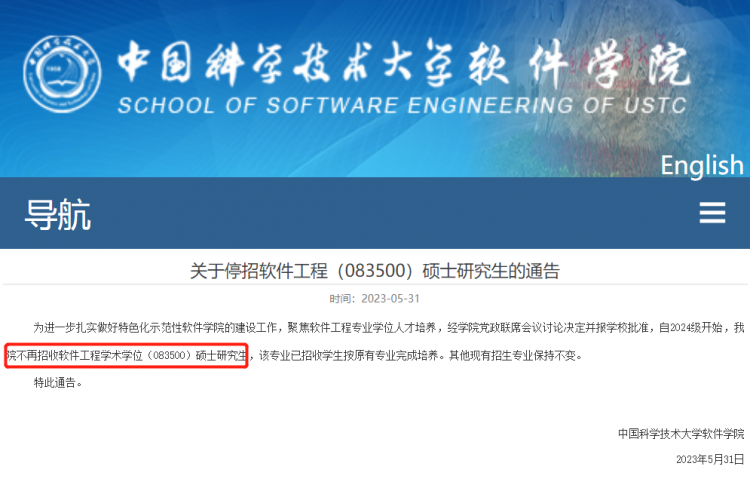Click the USTC circular emblem logo
This screenshot has height=497, width=750.
(62, 74)
